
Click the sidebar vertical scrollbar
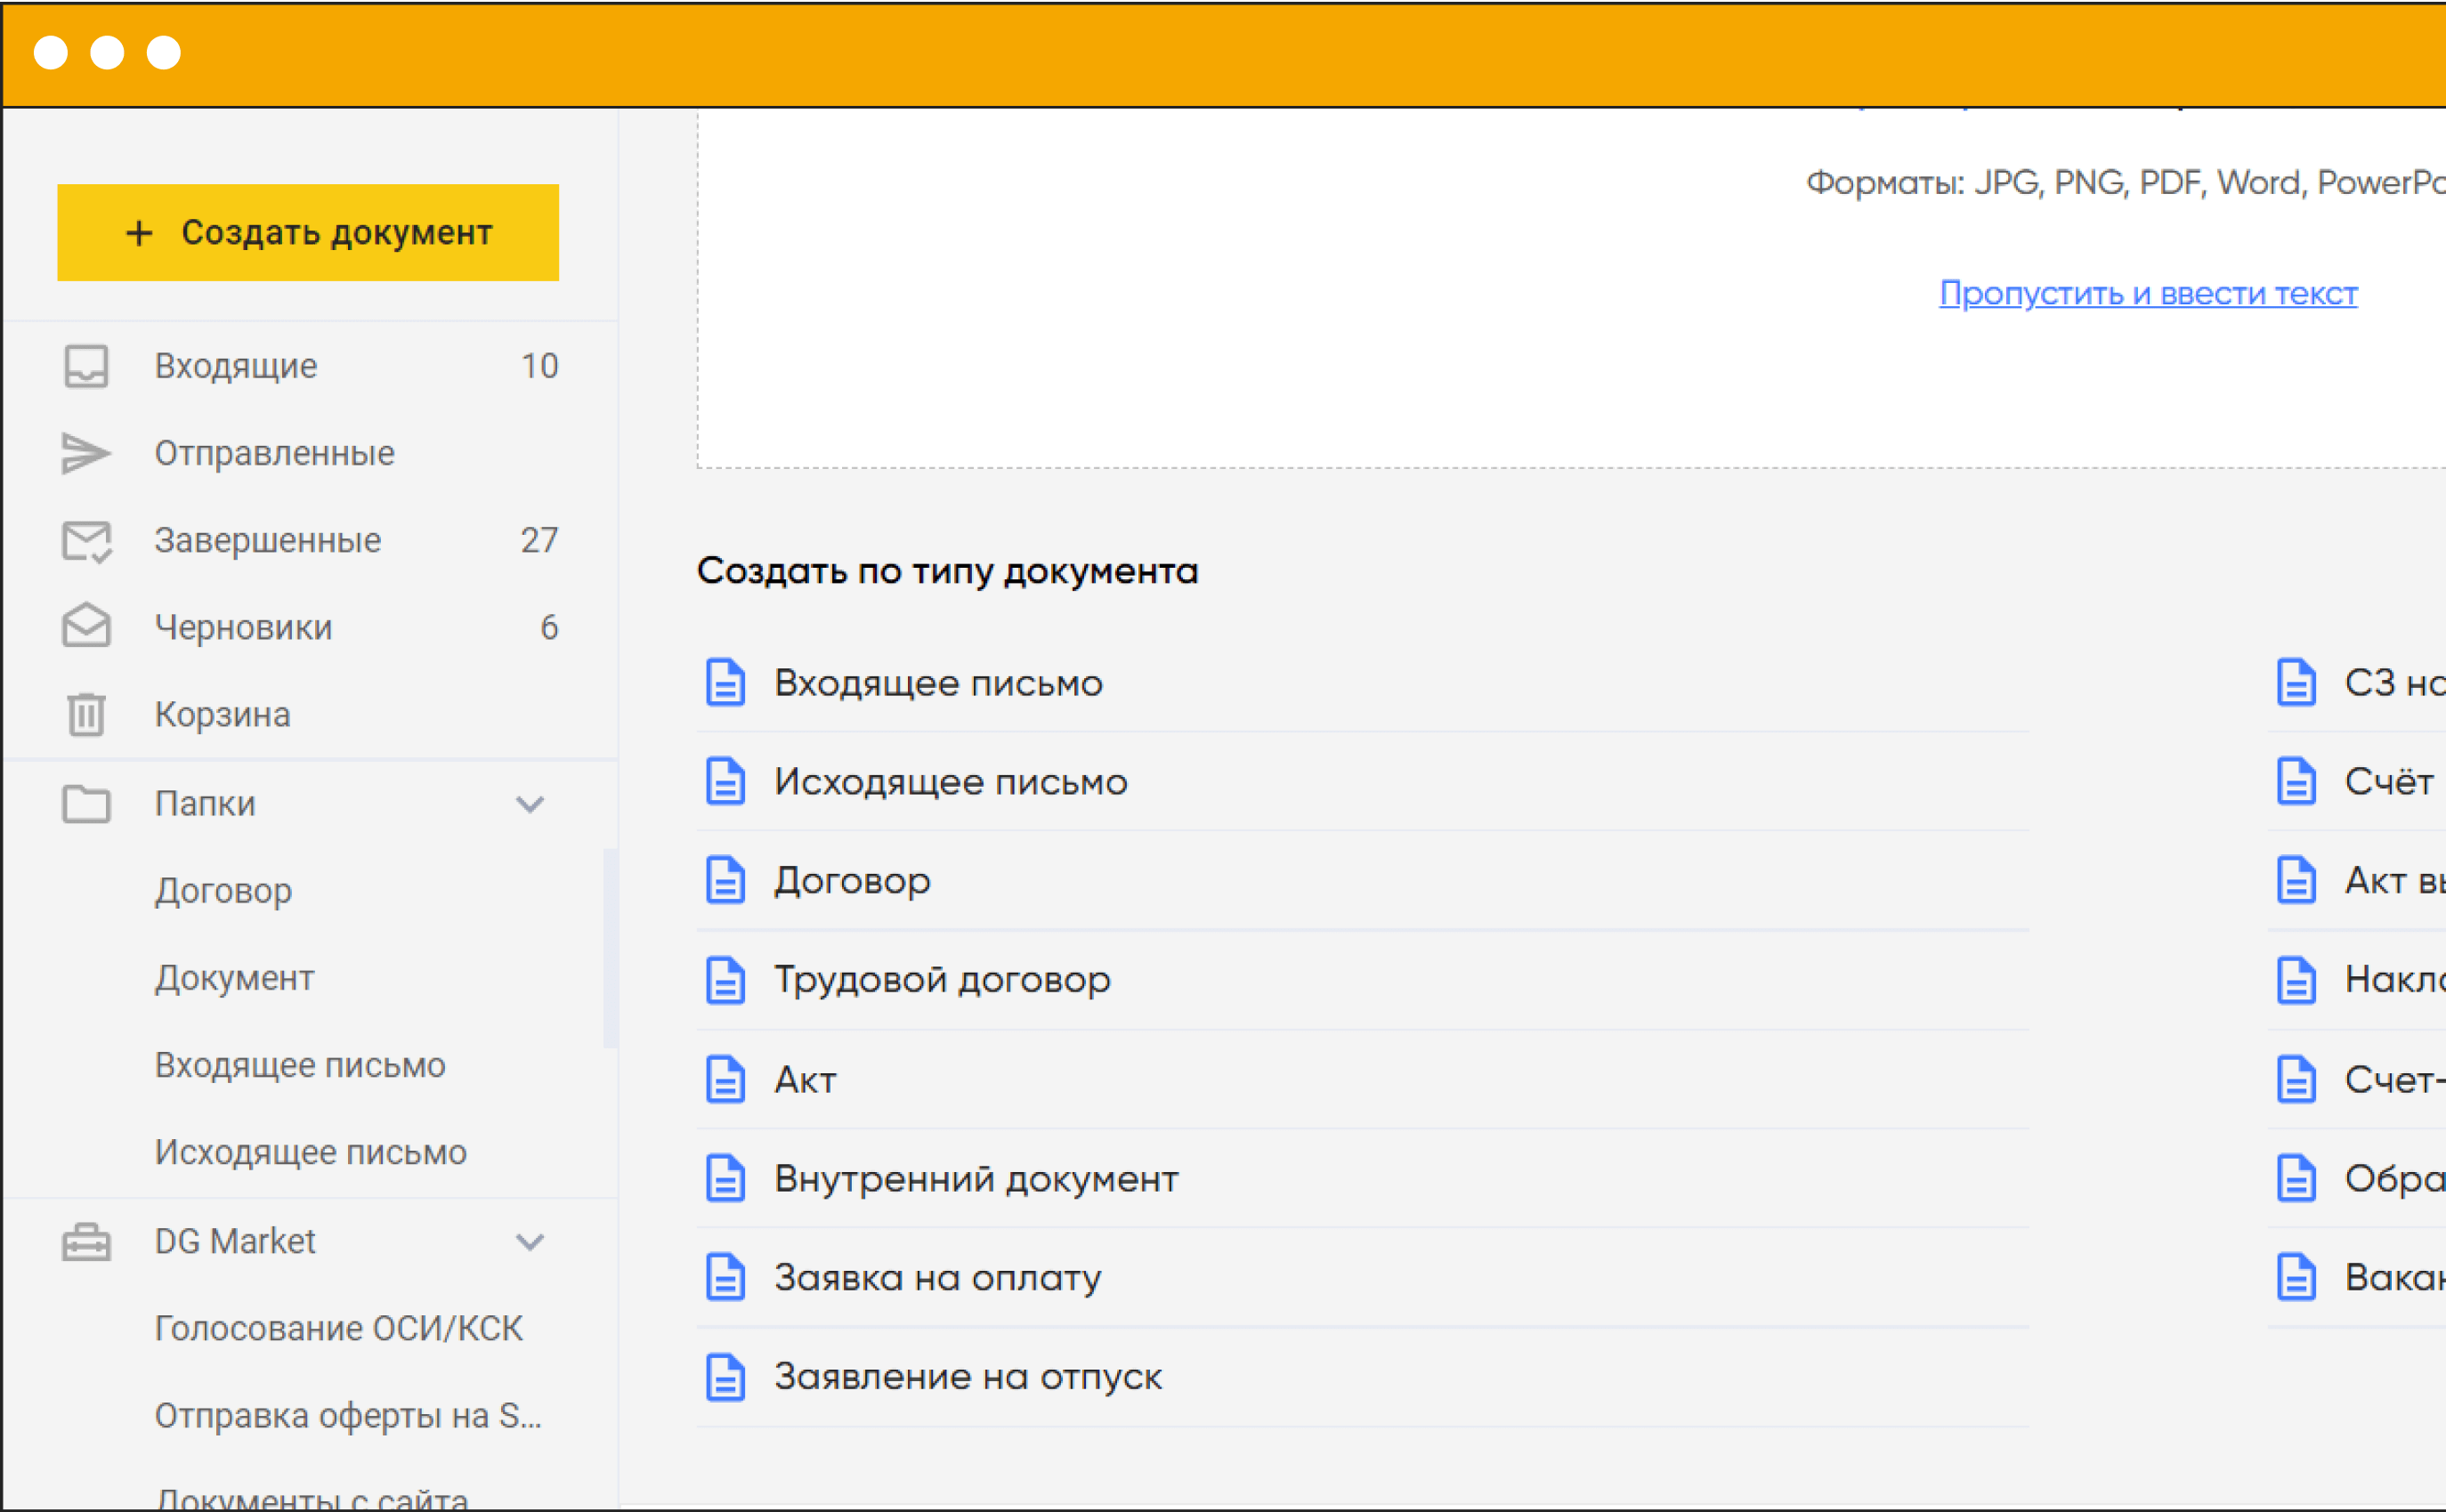point(610,948)
